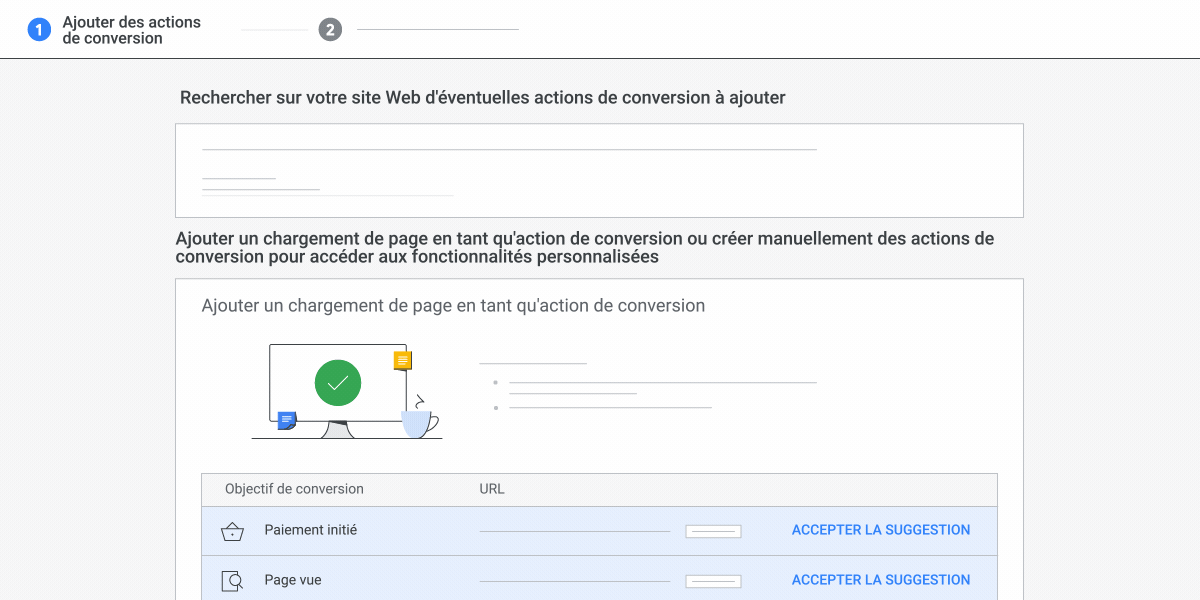Click the URL field in the Page vue row
The image size is (1200, 600).
[575, 580]
